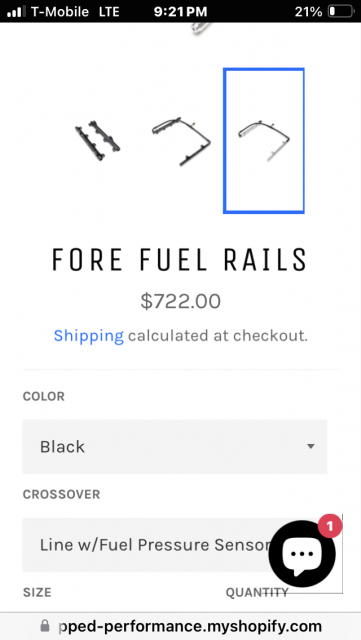
Task: Tap the cellular signal bars icon
Action: [16, 11]
